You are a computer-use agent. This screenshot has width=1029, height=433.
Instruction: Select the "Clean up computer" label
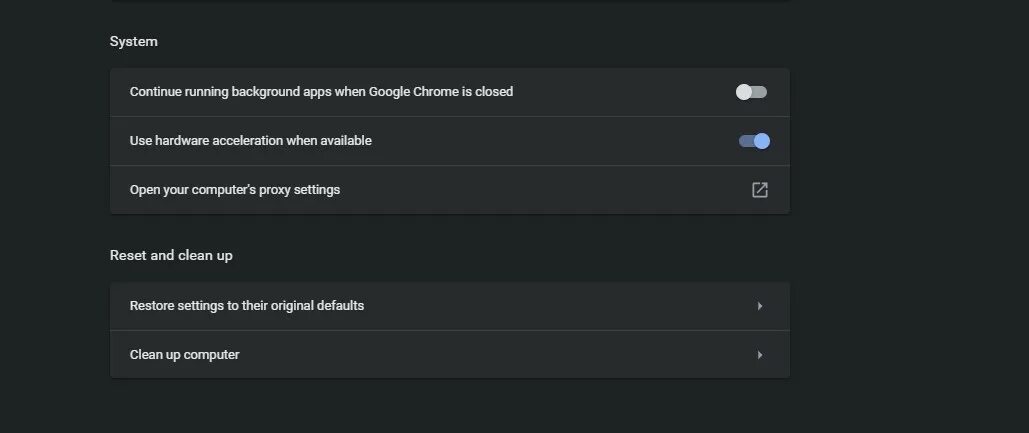pyautogui.click(x=185, y=354)
